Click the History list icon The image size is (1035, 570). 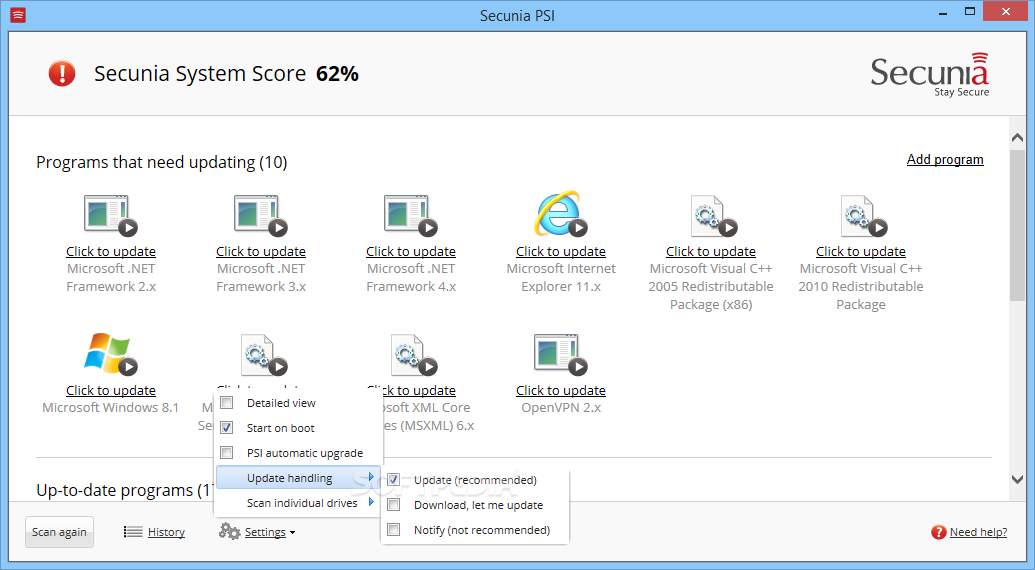coord(133,532)
